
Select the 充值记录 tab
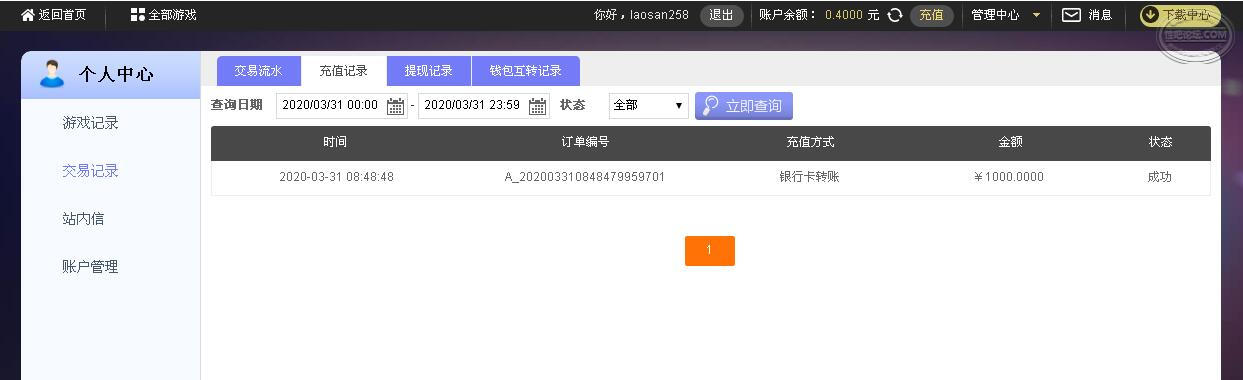(344, 71)
